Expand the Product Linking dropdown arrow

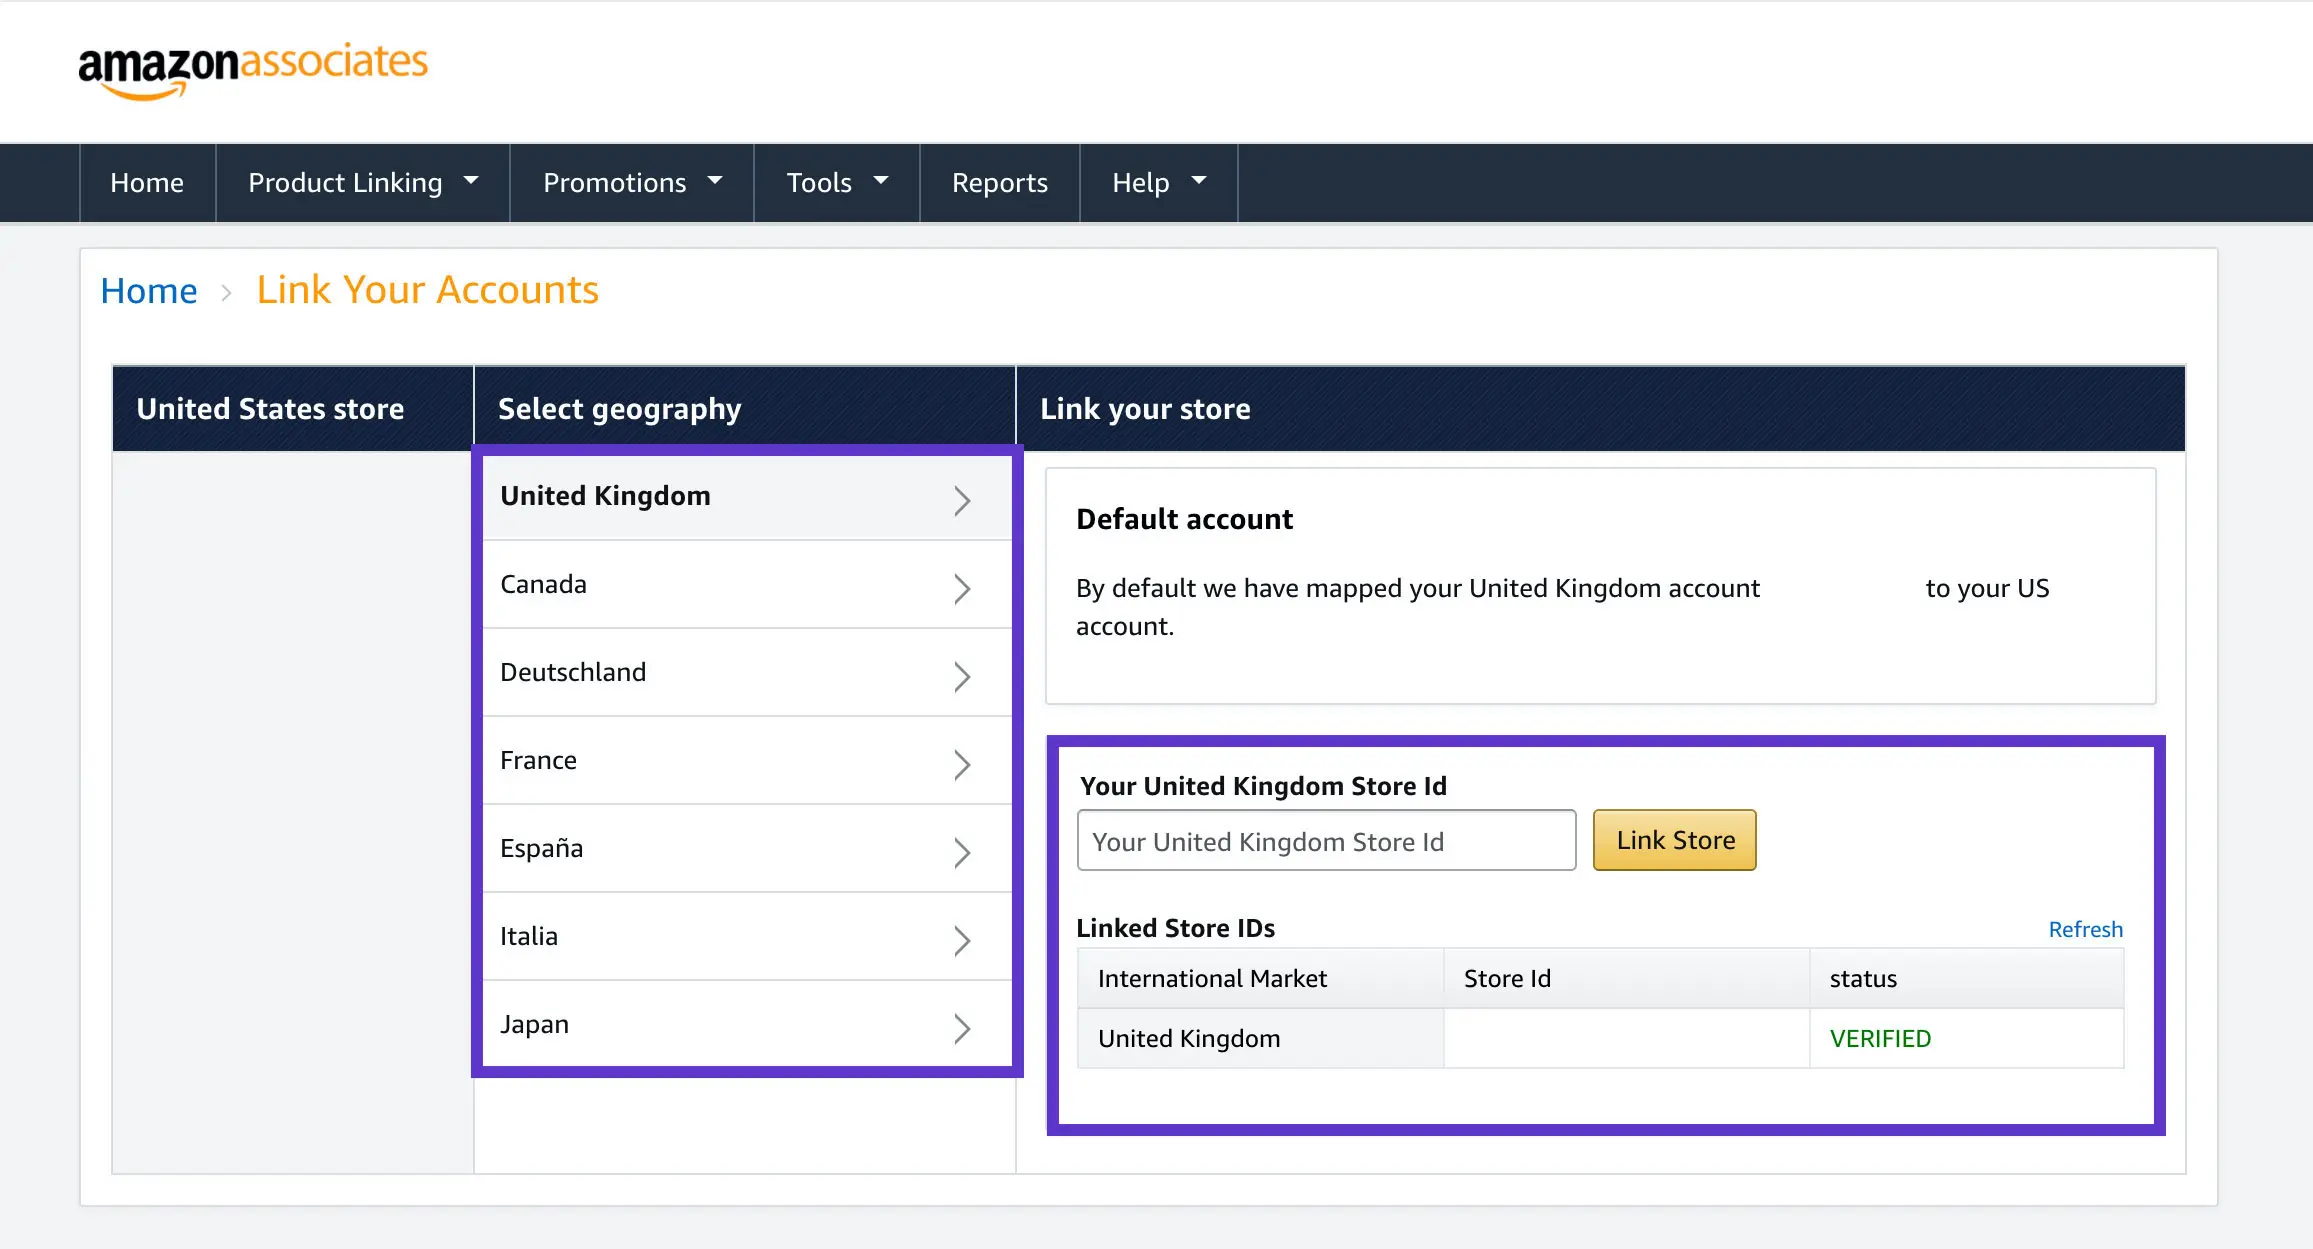[471, 181]
